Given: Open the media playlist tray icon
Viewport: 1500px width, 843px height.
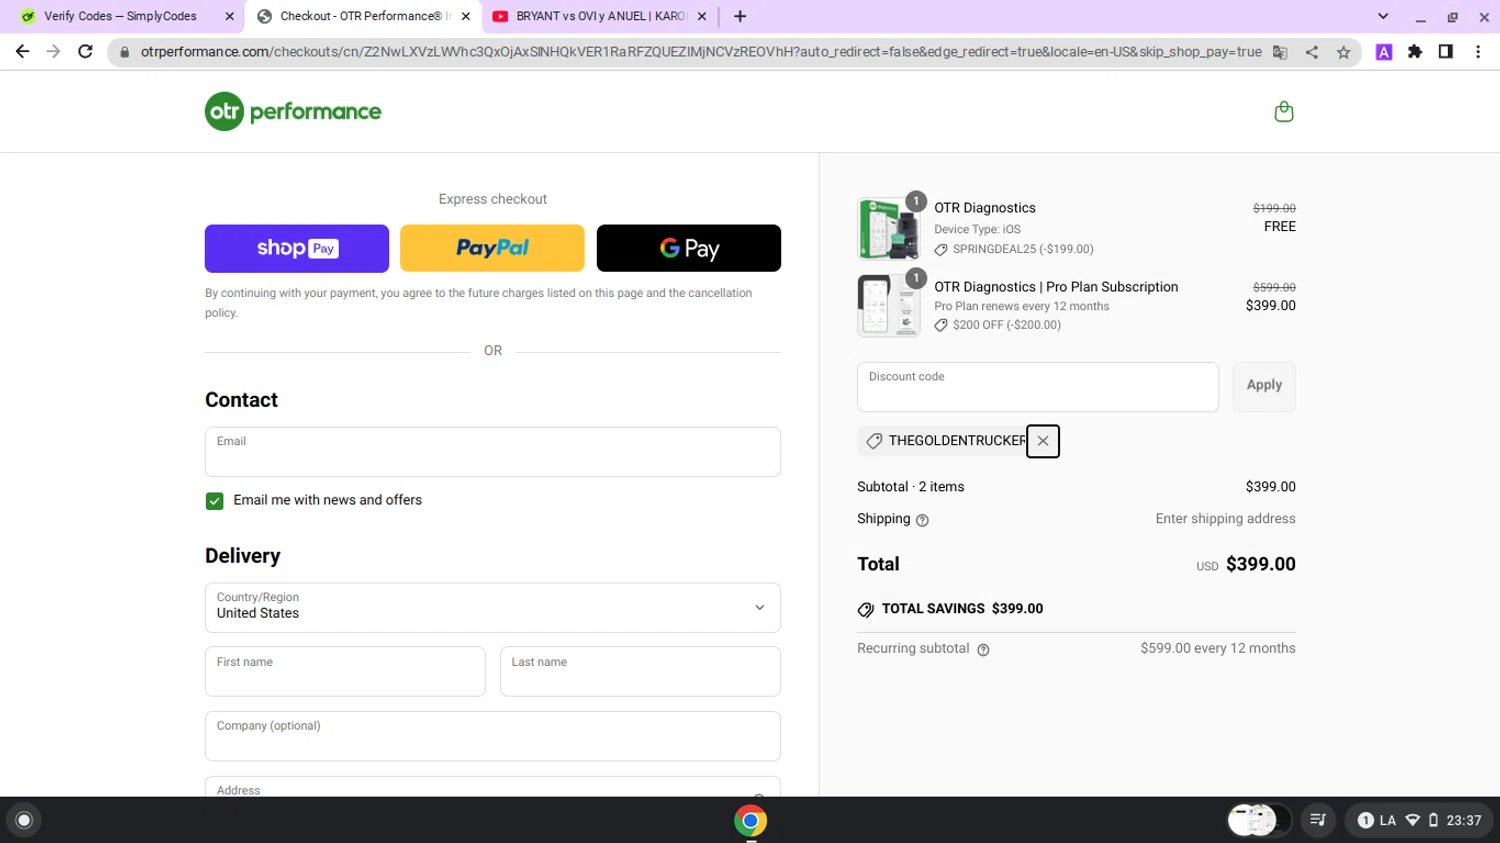Looking at the screenshot, I should click(x=1318, y=820).
